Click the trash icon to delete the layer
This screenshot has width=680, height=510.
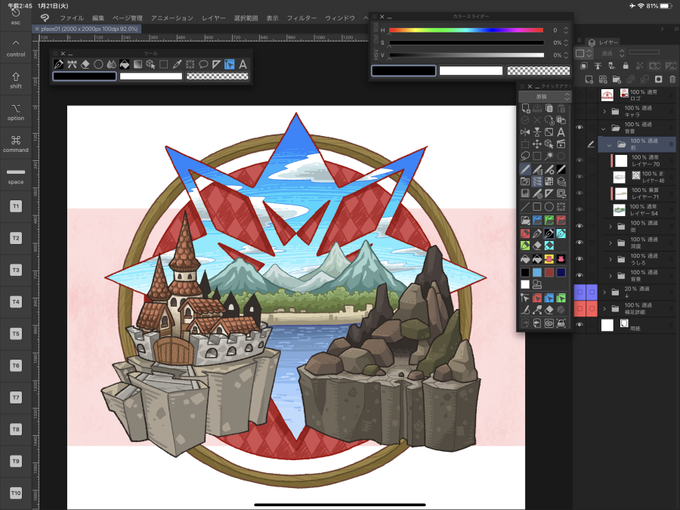click(x=673, y=79)
